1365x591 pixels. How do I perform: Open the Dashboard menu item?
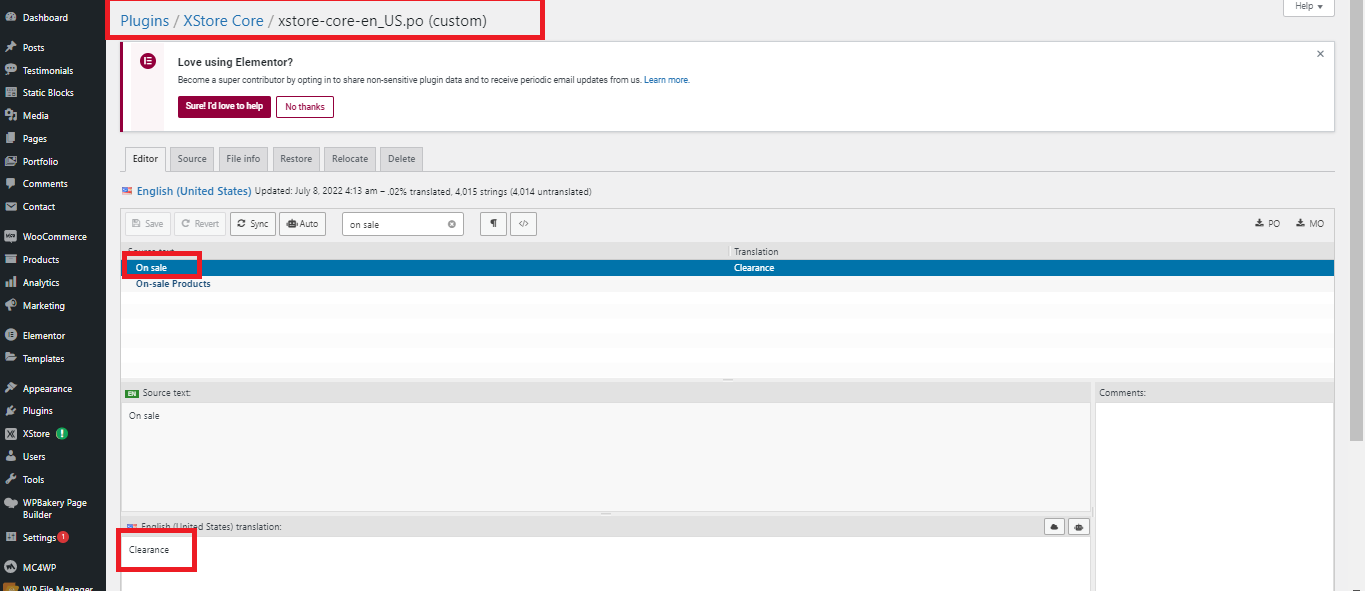click(45, 18)
